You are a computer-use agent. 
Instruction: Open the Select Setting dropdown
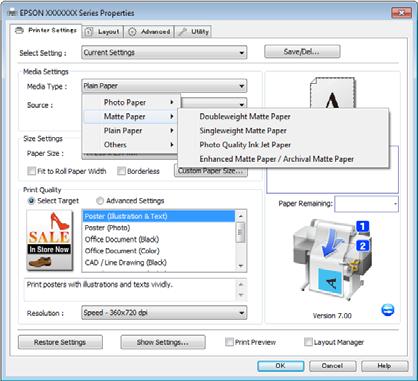pos(164,53)
